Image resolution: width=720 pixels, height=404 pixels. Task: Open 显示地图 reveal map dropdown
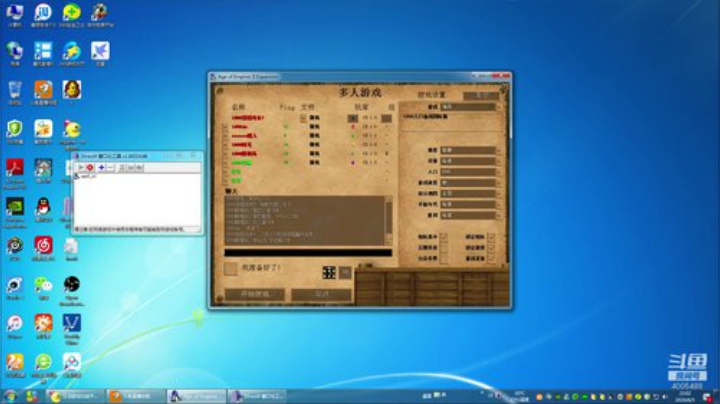coord(470,193)
